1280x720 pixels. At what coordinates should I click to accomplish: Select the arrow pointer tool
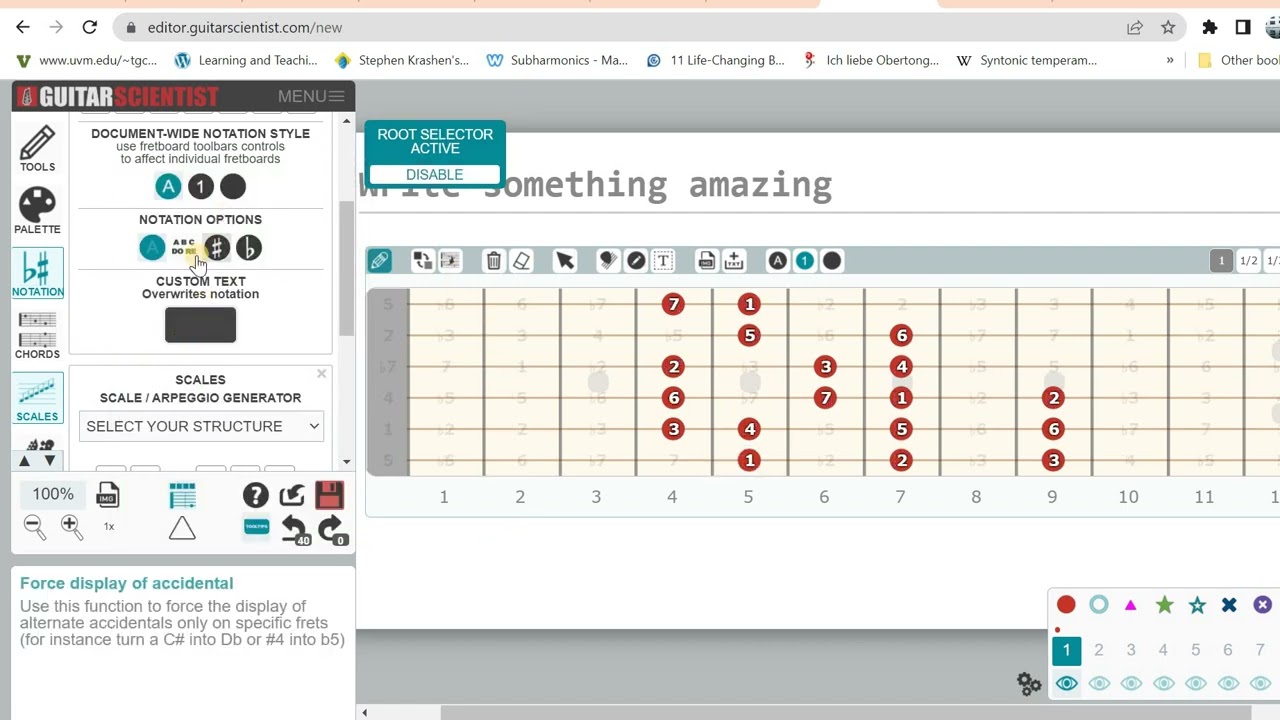565,261
